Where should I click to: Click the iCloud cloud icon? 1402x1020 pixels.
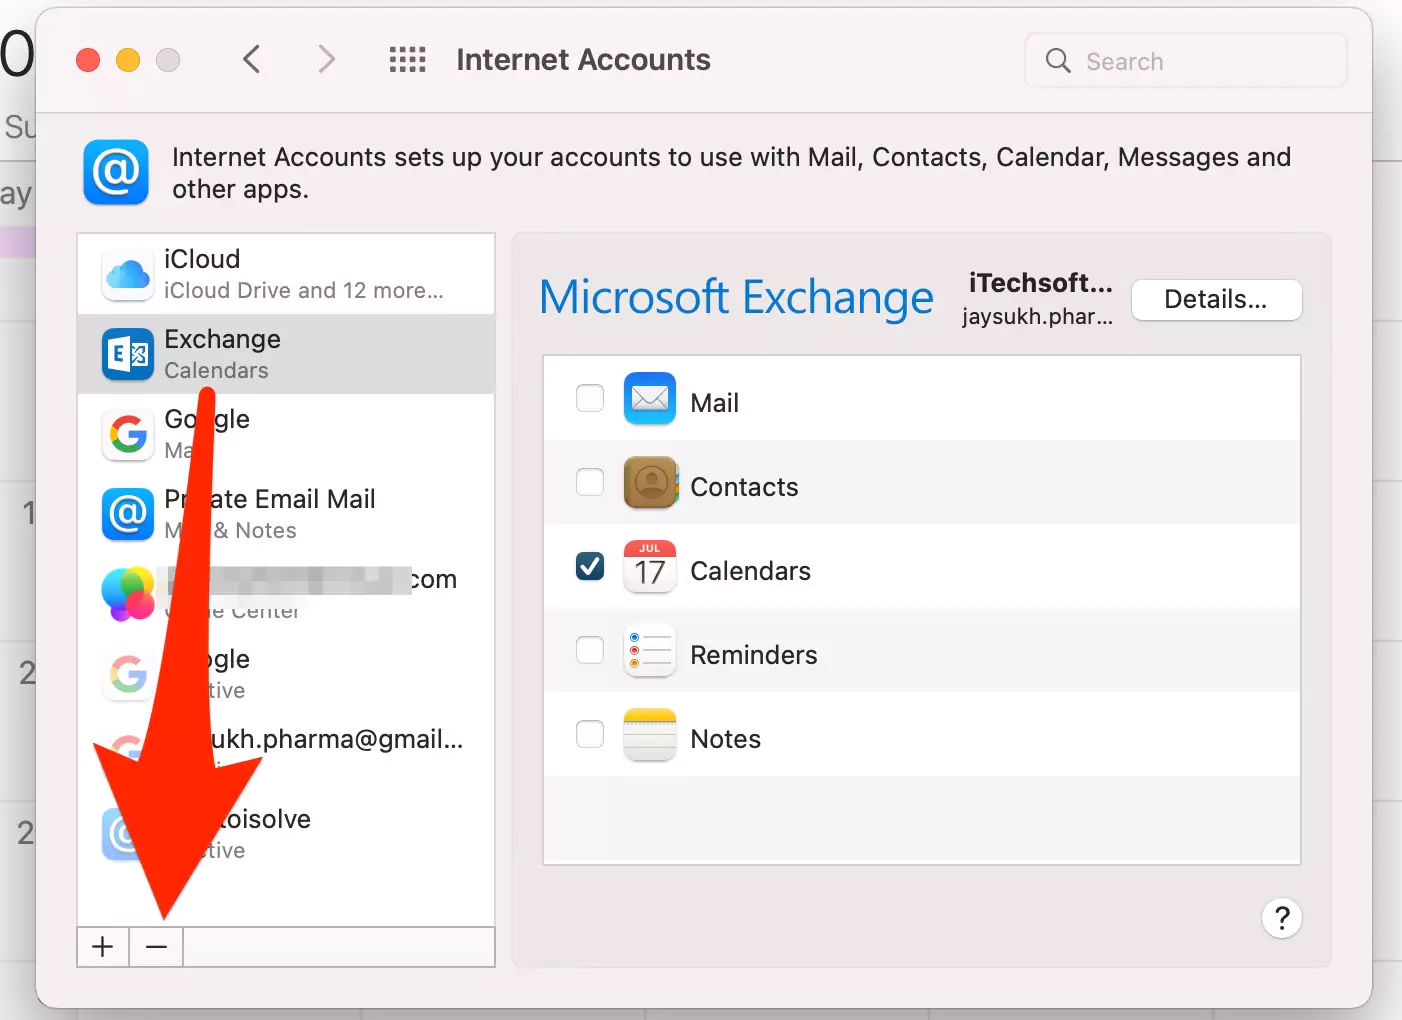tap(128, 274)
